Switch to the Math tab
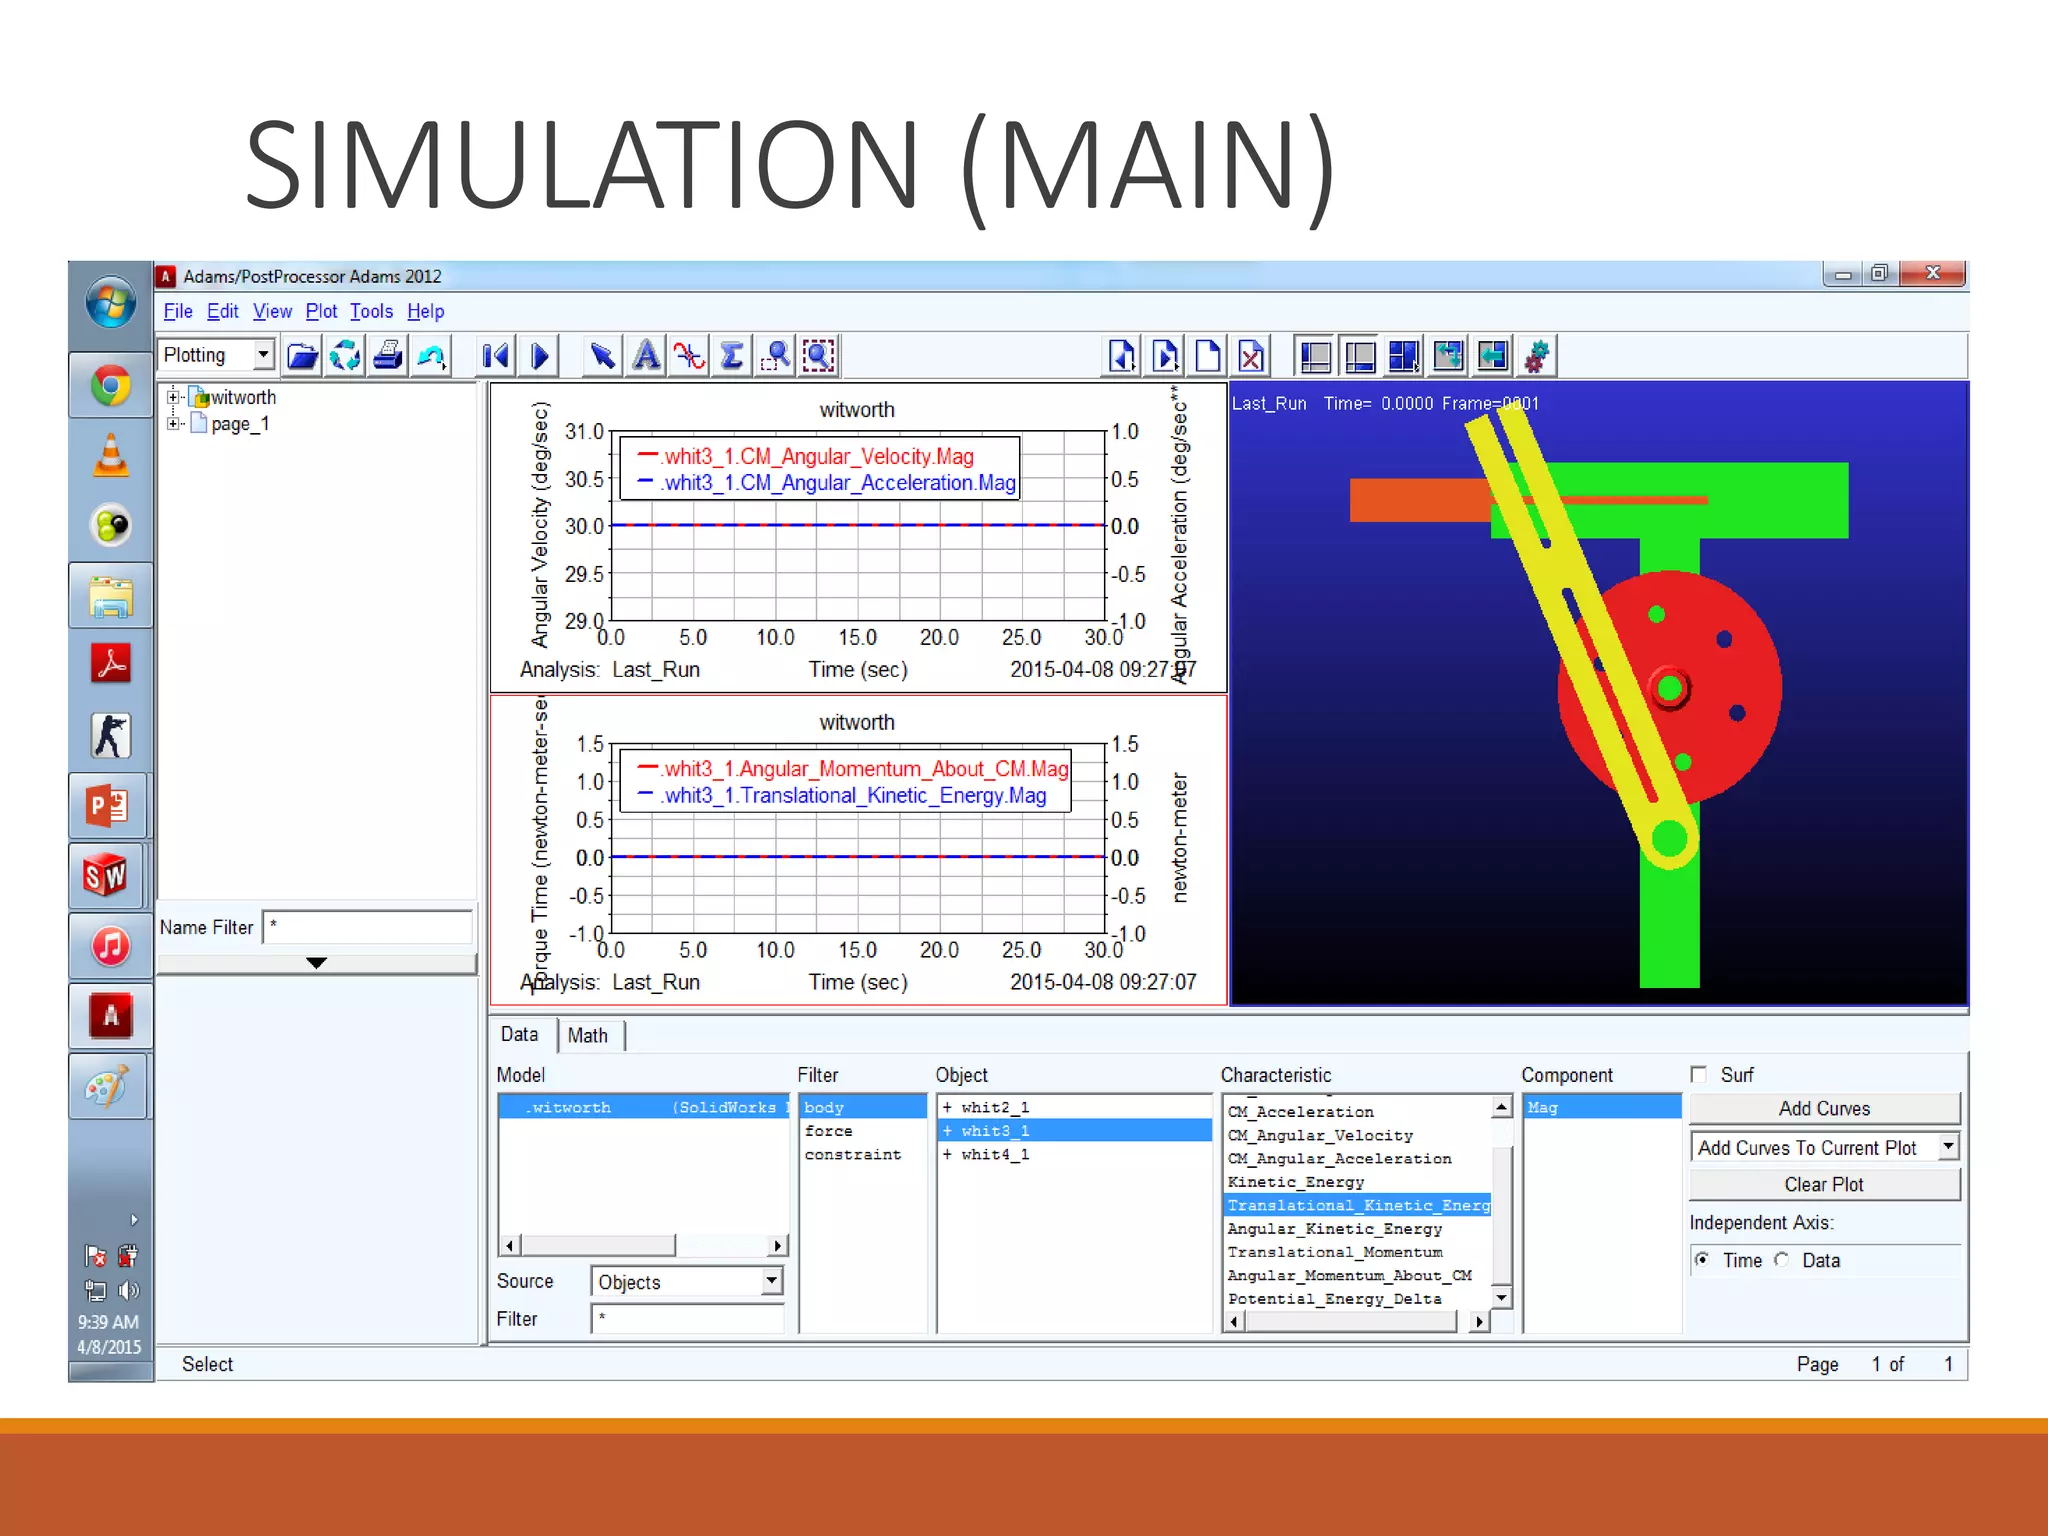The width and height of the screenshot is (2048, 1536). tap(588, 1035)
